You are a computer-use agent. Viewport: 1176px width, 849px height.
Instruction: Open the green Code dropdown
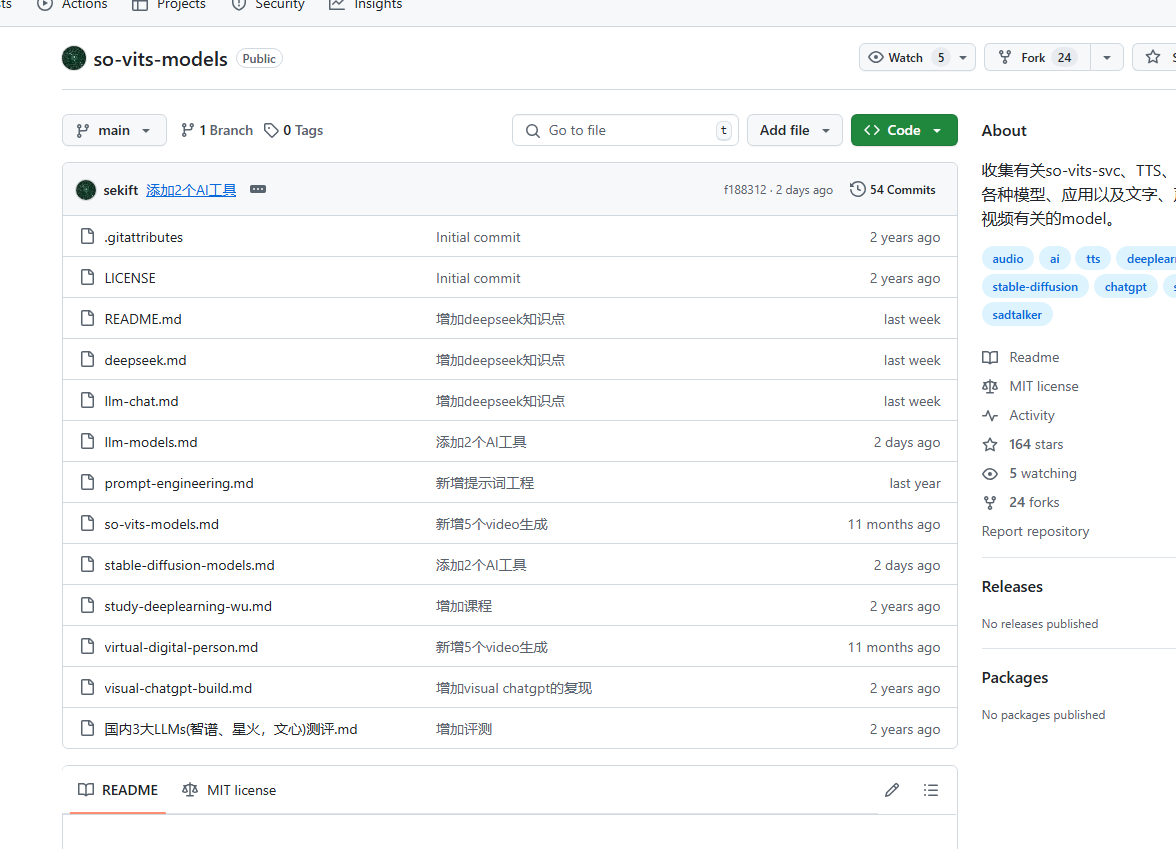pos(904,130)
